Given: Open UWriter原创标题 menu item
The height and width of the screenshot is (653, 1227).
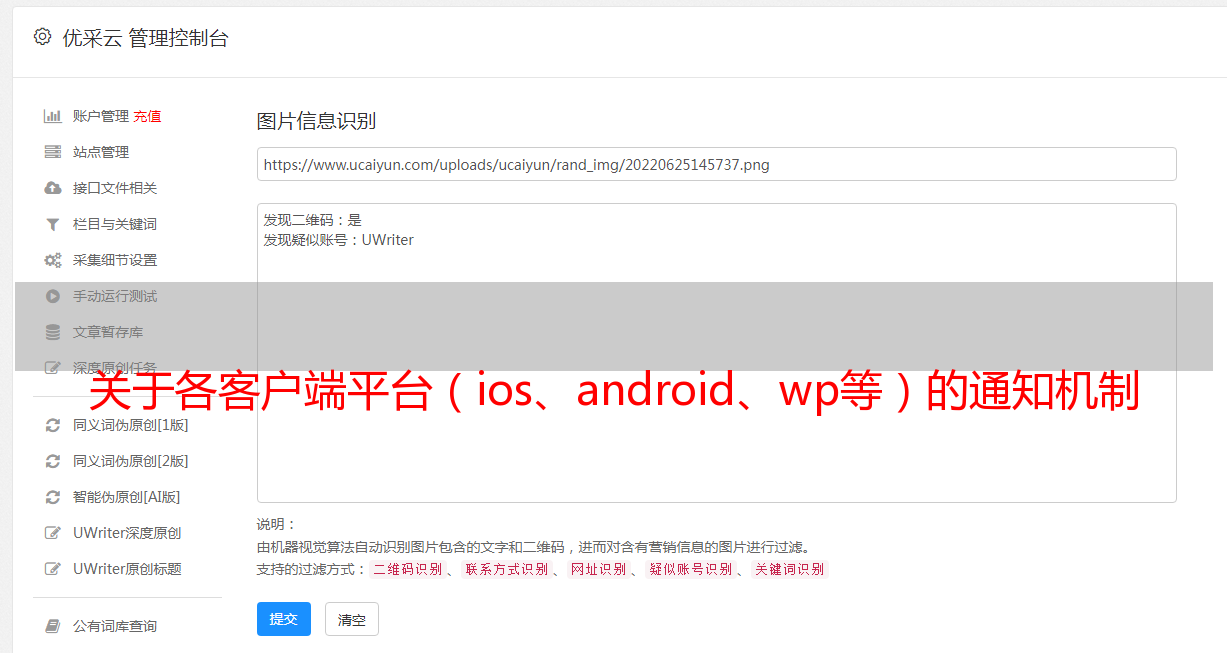Looking at the screenshot, I should [x=127, y=569].
